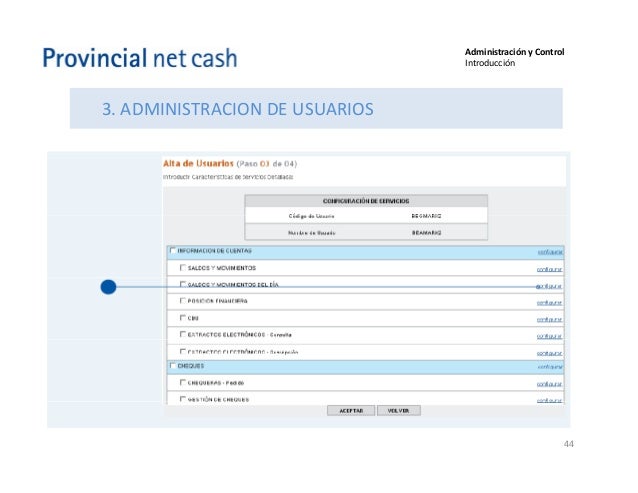Click the Nombre de Usuario label

tap(312, 233)
